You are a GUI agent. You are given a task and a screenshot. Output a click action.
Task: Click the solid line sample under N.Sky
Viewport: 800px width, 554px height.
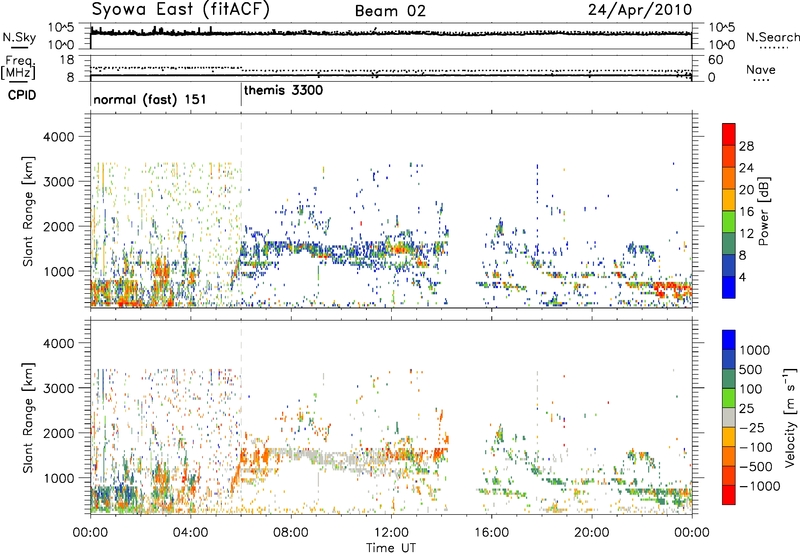pyautogui.click(x=19, y=48)
